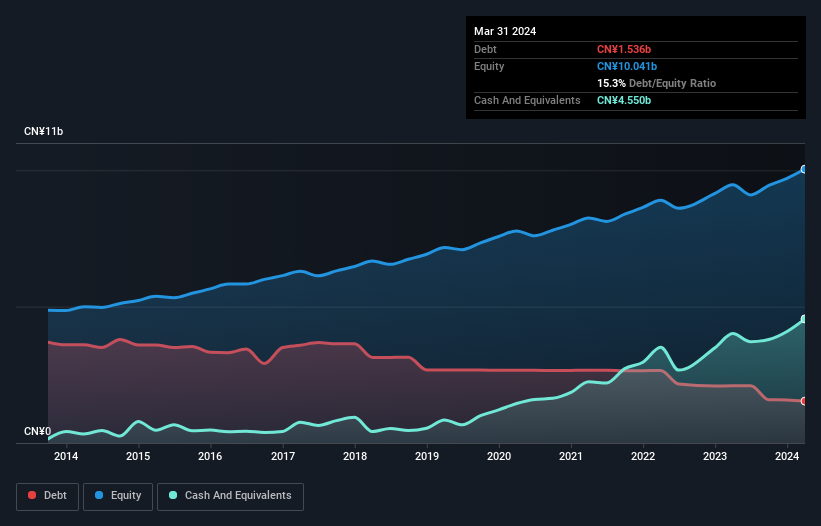Screen dimensions: 821x526
Task: Click the CN¥1.536b debt value
Action: [624, 49]
